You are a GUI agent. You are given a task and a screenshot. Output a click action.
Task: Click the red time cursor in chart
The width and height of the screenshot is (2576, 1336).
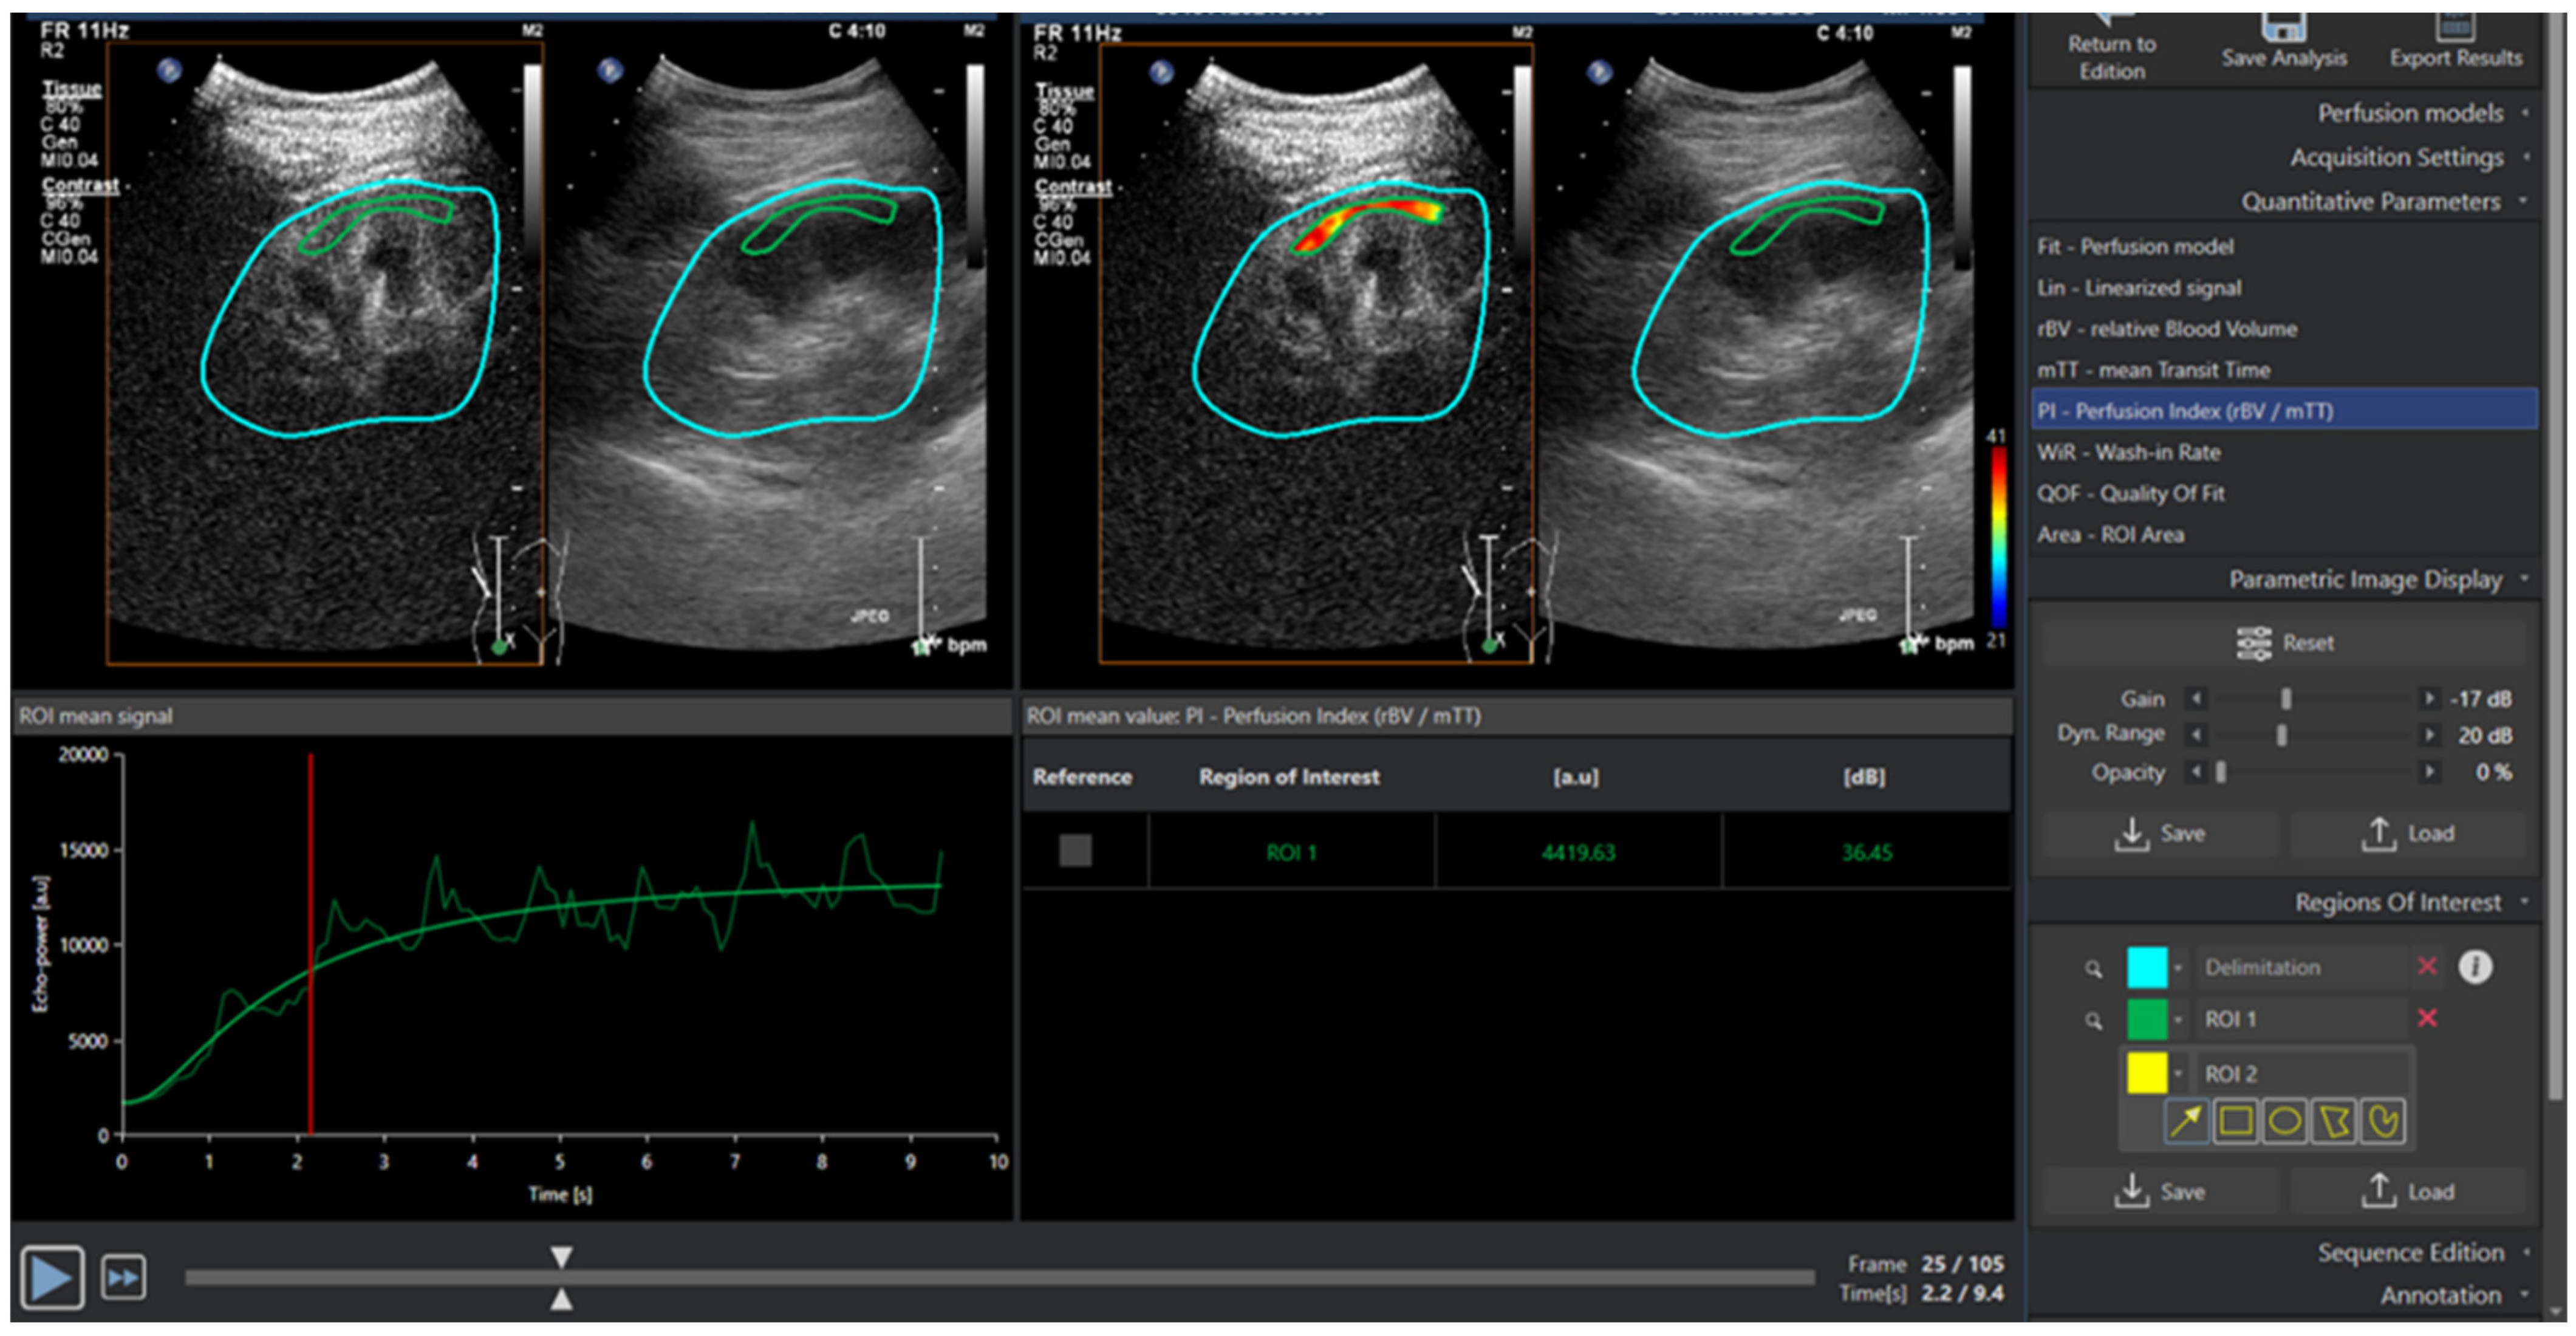[310, 944]
